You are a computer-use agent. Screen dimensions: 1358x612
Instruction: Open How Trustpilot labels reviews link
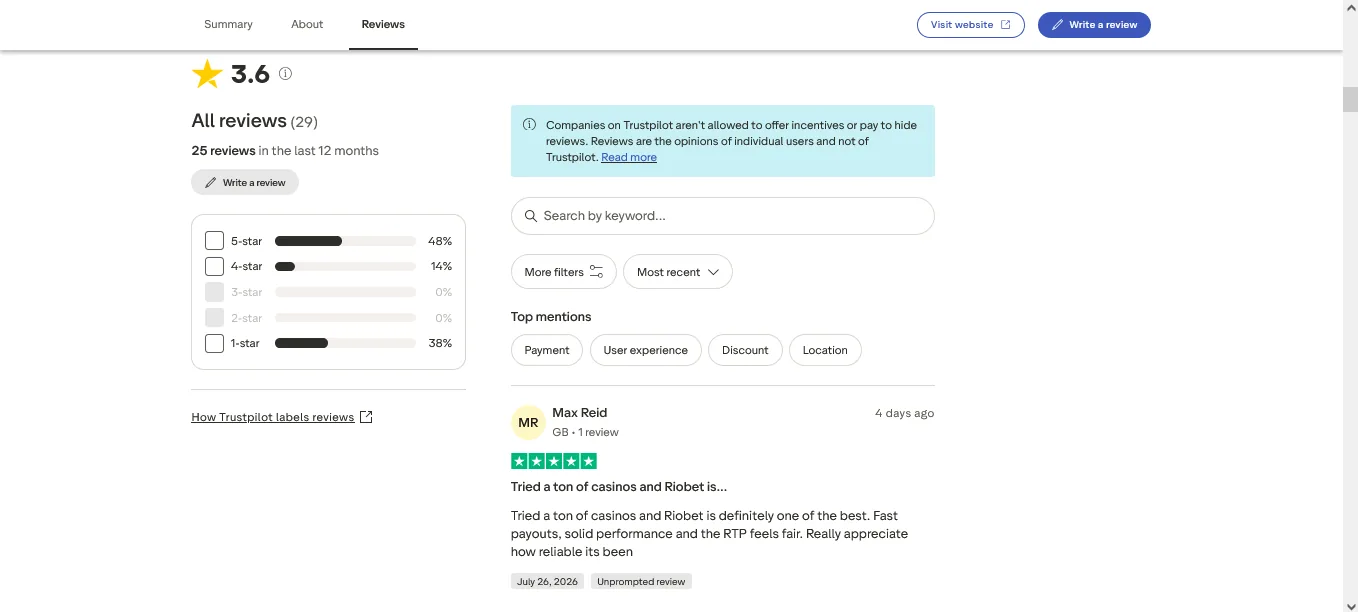[x=273, y=417]
